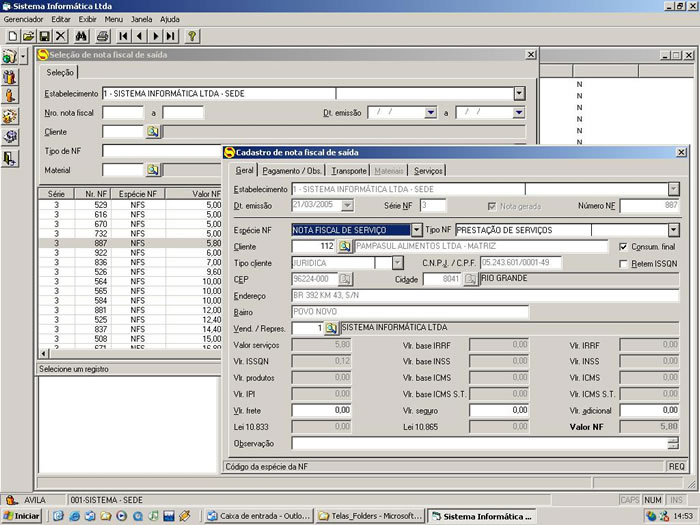
Task: Click the Nro. nota fiscal start field
Action: pyautogui.click(x=123, y=112)
